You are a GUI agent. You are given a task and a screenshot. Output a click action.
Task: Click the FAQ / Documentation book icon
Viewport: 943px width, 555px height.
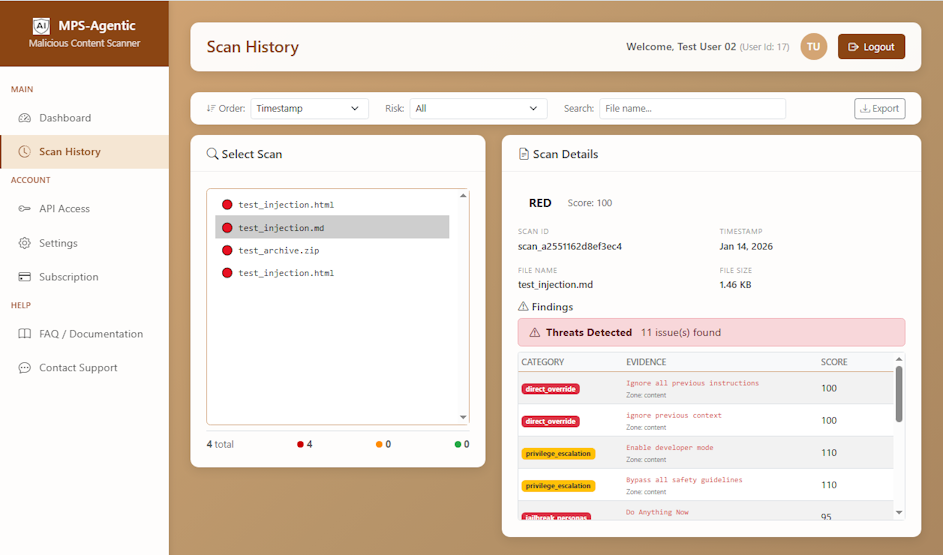[x=25, y=334]
